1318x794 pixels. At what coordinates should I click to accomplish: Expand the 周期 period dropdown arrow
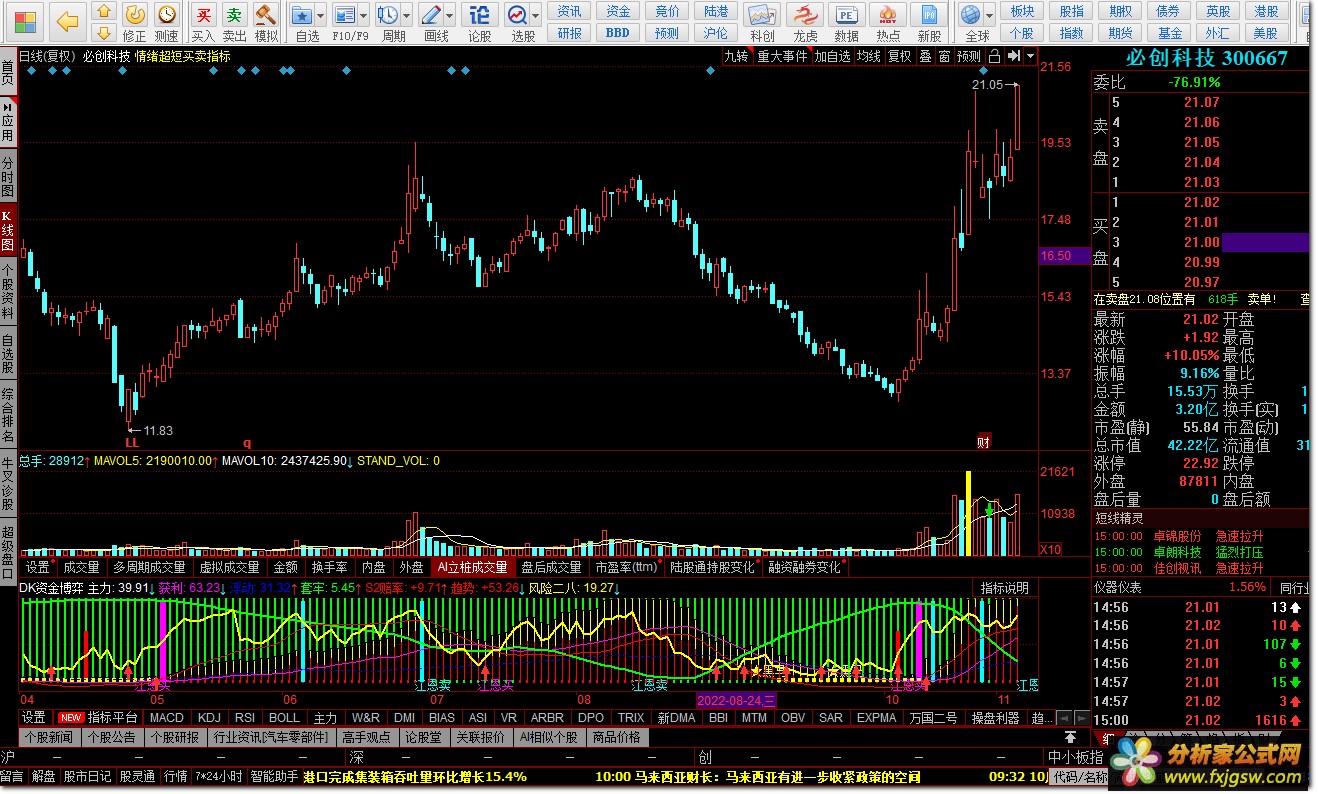406,16
